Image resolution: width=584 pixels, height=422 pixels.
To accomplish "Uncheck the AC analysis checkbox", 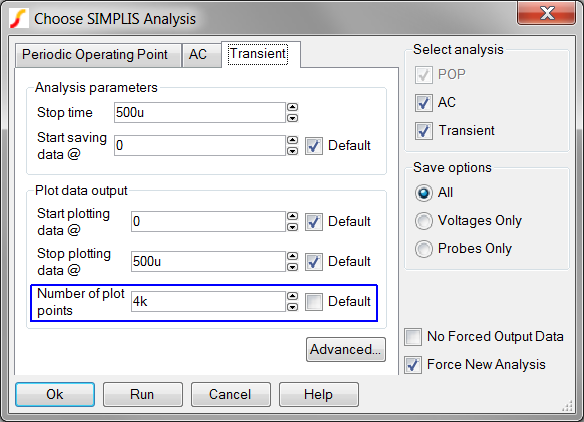I will click(424, 103).
